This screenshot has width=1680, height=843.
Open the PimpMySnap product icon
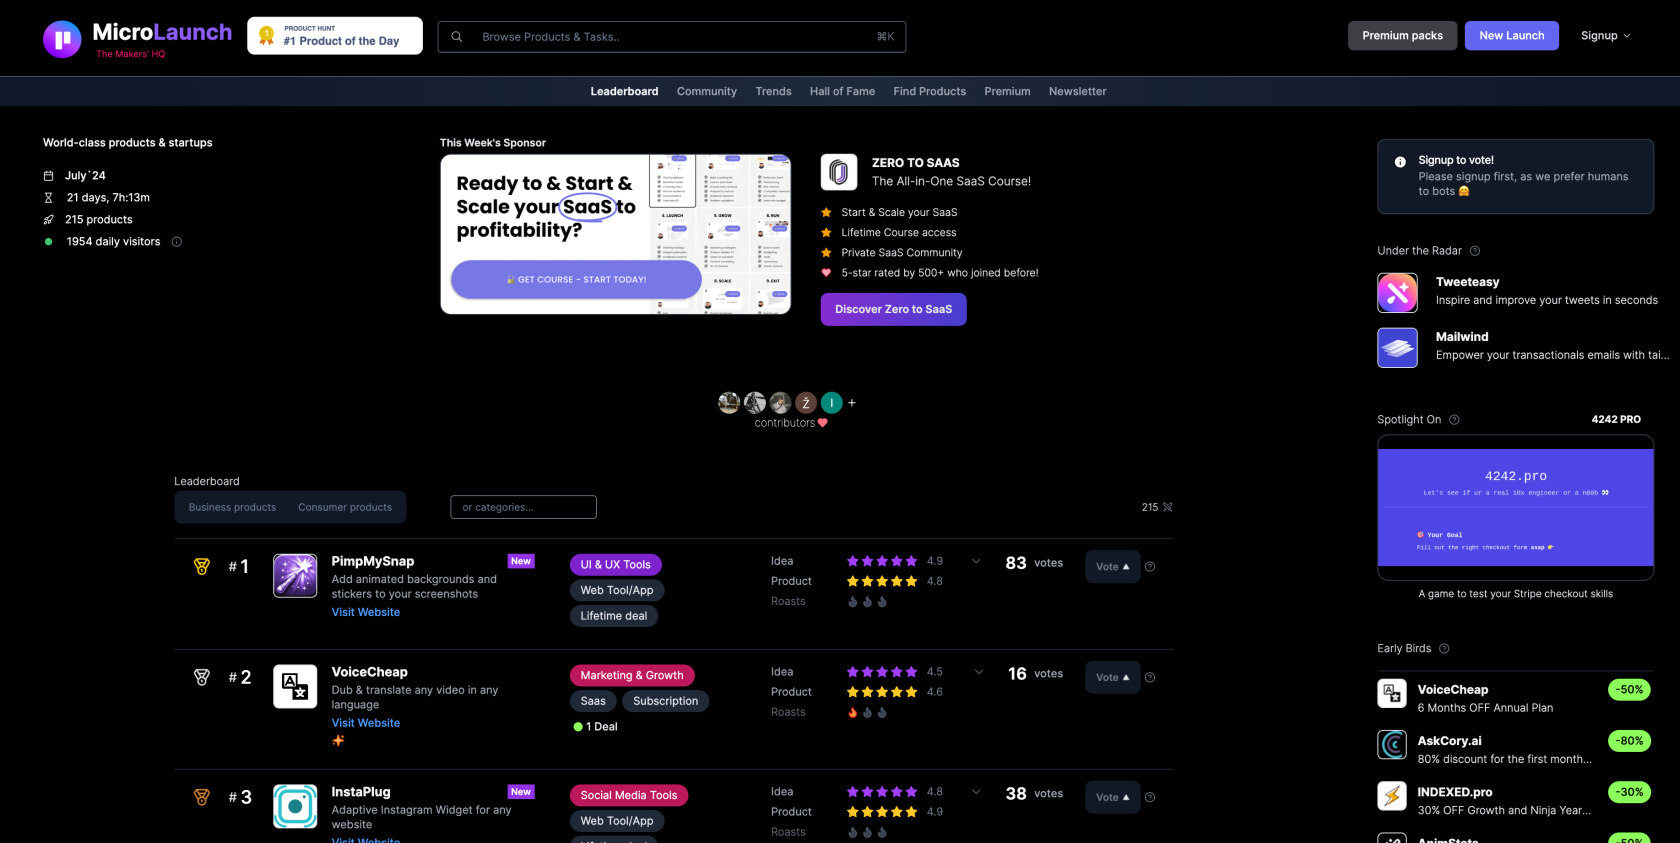[295, 576]
